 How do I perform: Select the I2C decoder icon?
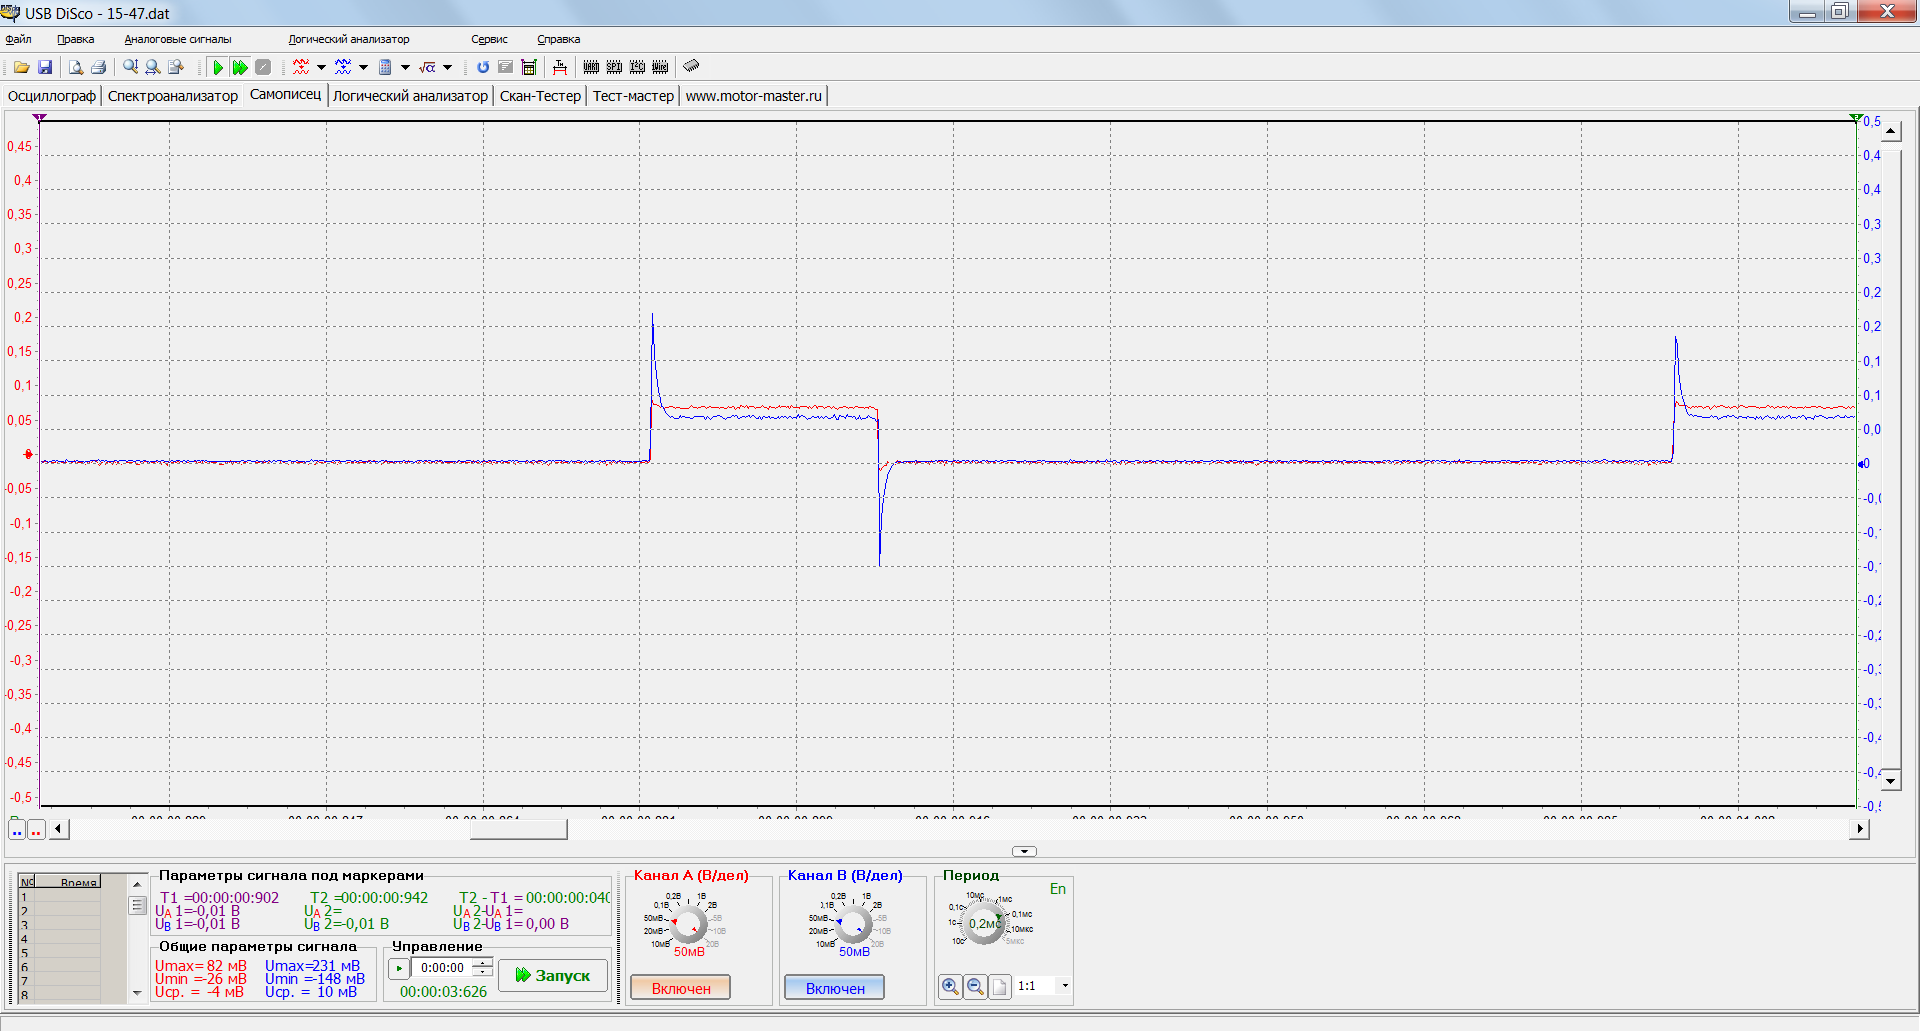[637, 67]
